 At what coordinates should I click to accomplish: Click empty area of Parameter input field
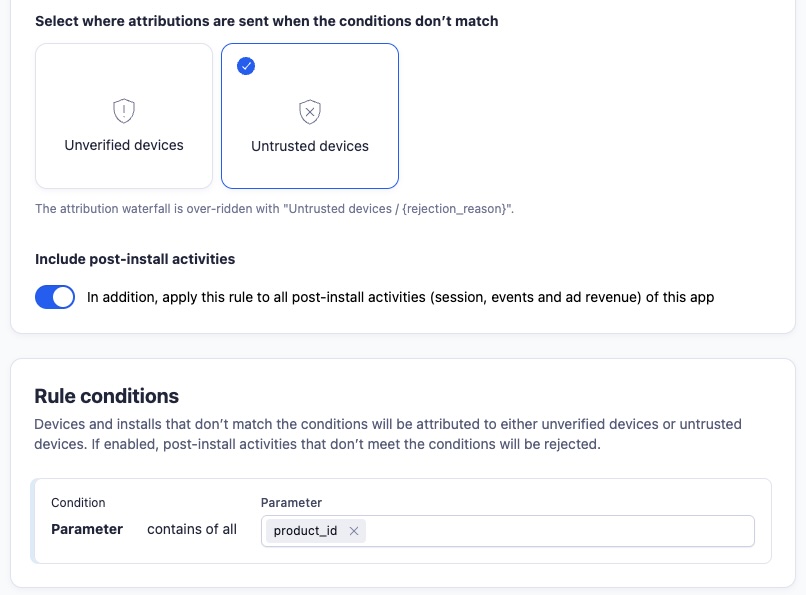[x=560, y=531]
